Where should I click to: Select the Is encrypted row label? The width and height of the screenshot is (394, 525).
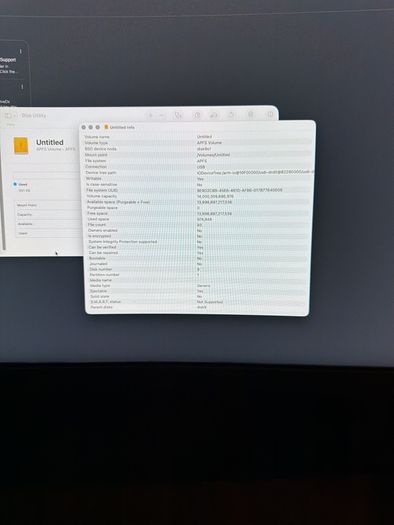point(99,236)
